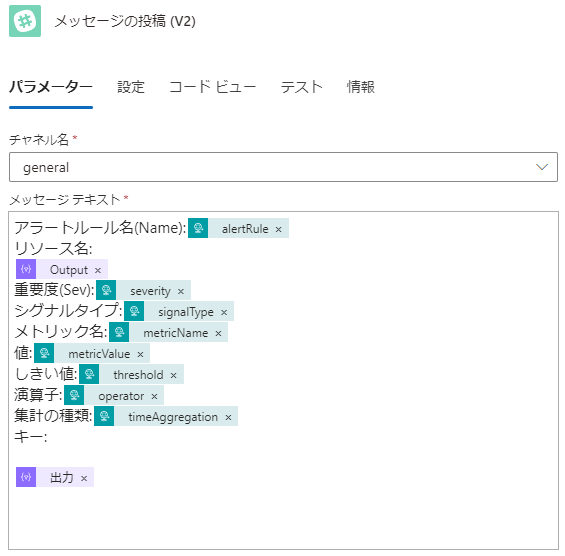Delete the operator token
Screen dimensions: 565x556
pyautogui.click(x=155, y=397)
